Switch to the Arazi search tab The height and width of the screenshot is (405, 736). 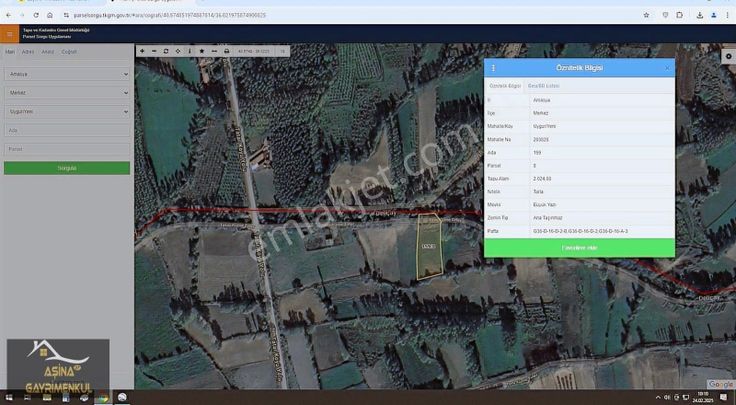pyautogui.click(x=47, y=52)
